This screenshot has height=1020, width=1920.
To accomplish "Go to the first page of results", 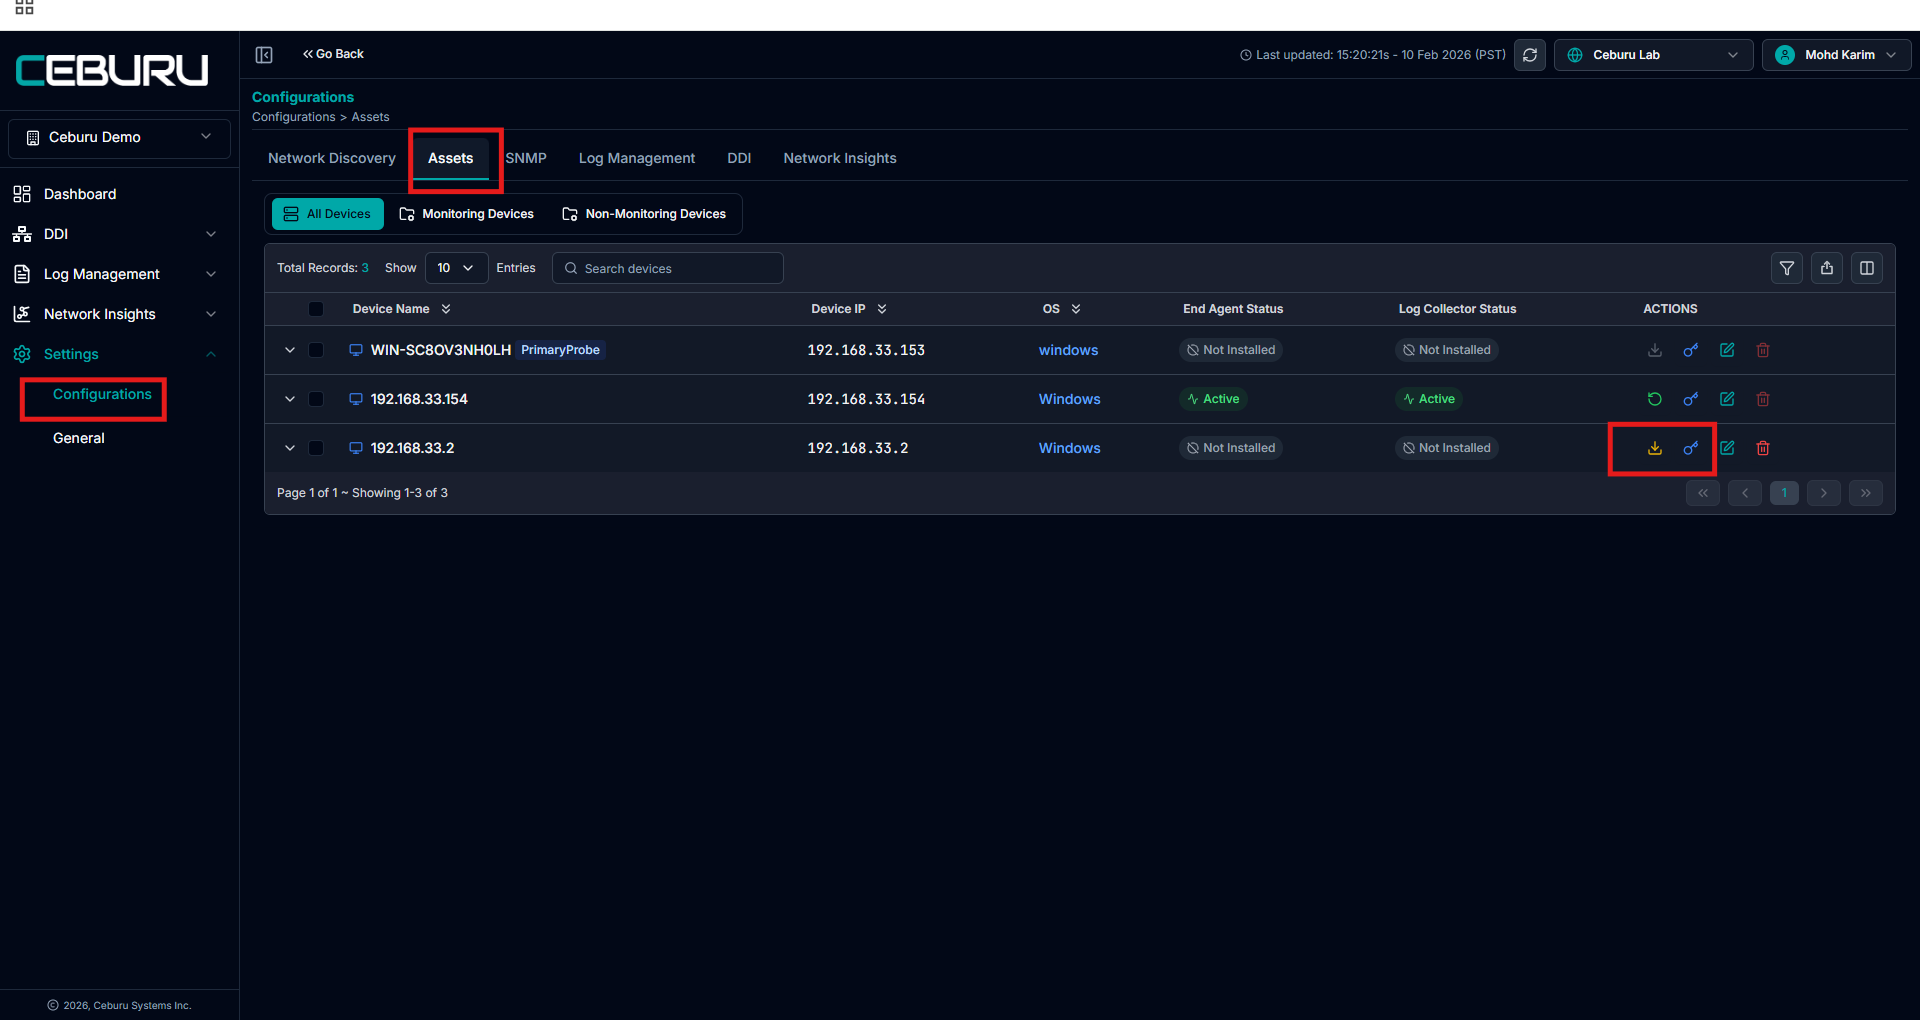I will (x=1703, y=493).
